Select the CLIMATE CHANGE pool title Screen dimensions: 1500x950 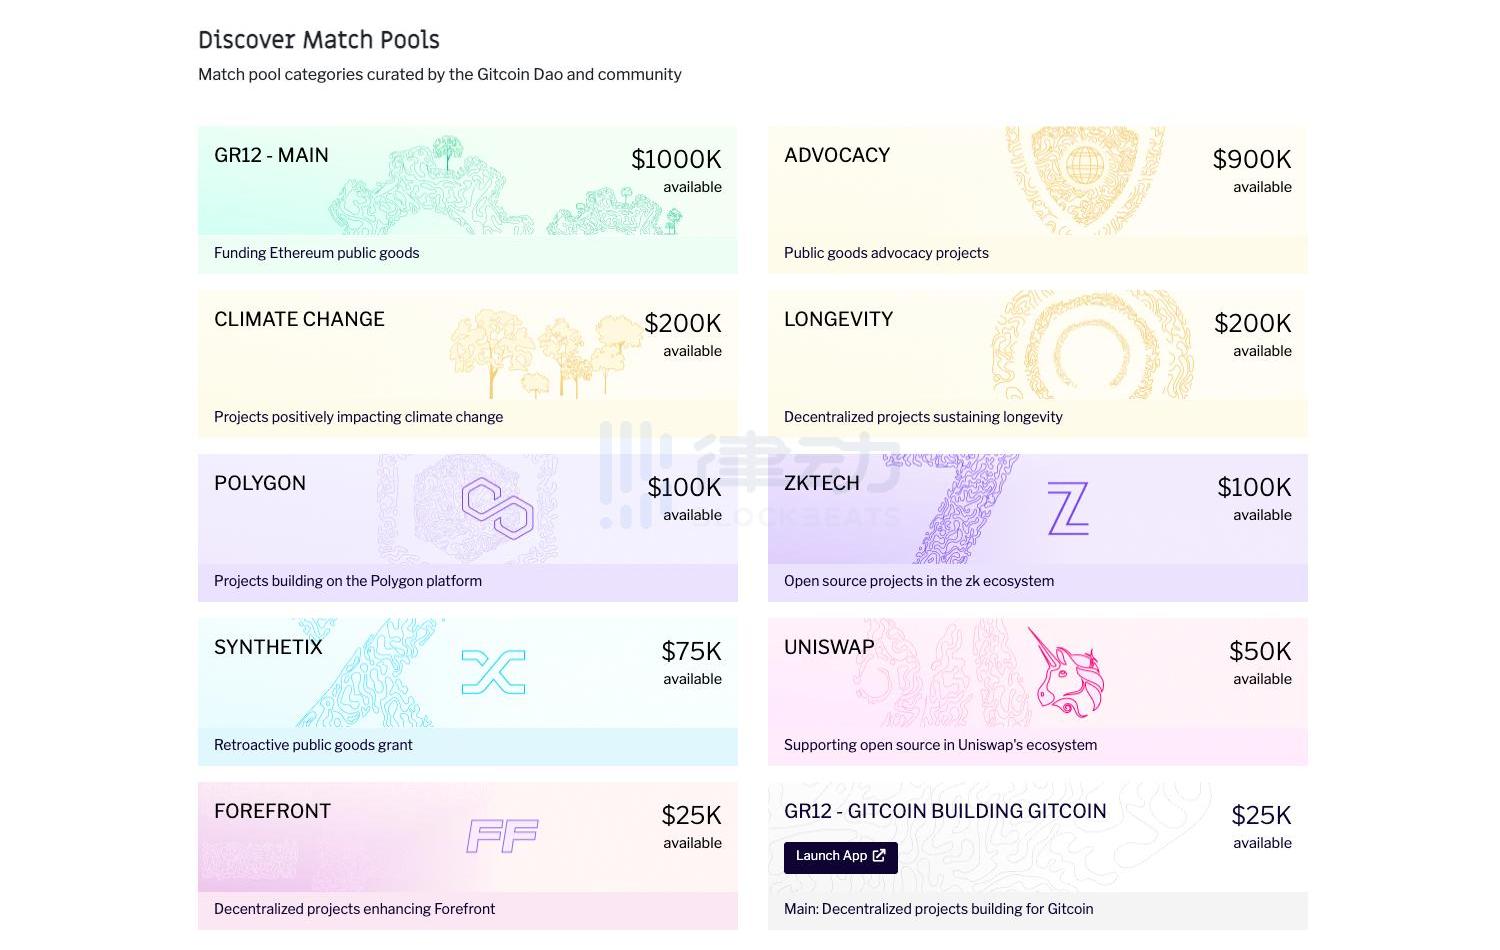299,319
